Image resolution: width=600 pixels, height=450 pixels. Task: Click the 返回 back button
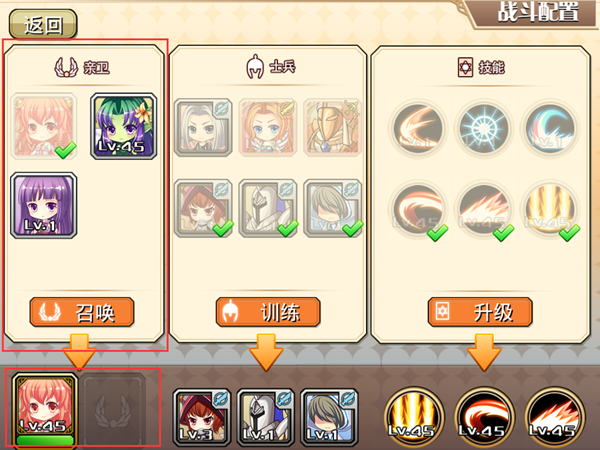43,24
